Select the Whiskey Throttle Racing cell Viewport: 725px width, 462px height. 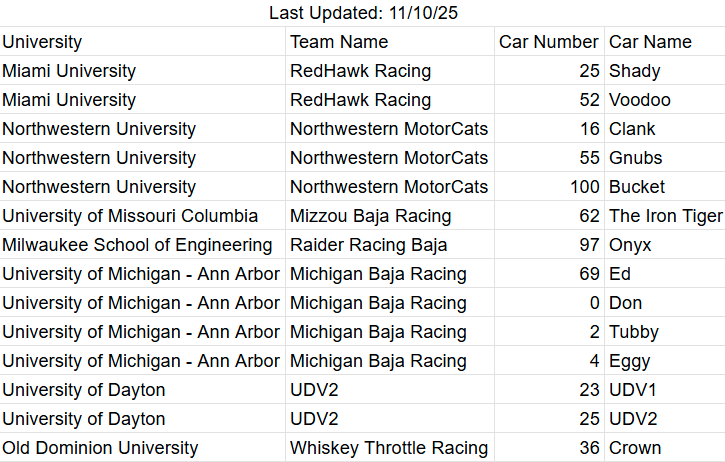tap(389, 448)
